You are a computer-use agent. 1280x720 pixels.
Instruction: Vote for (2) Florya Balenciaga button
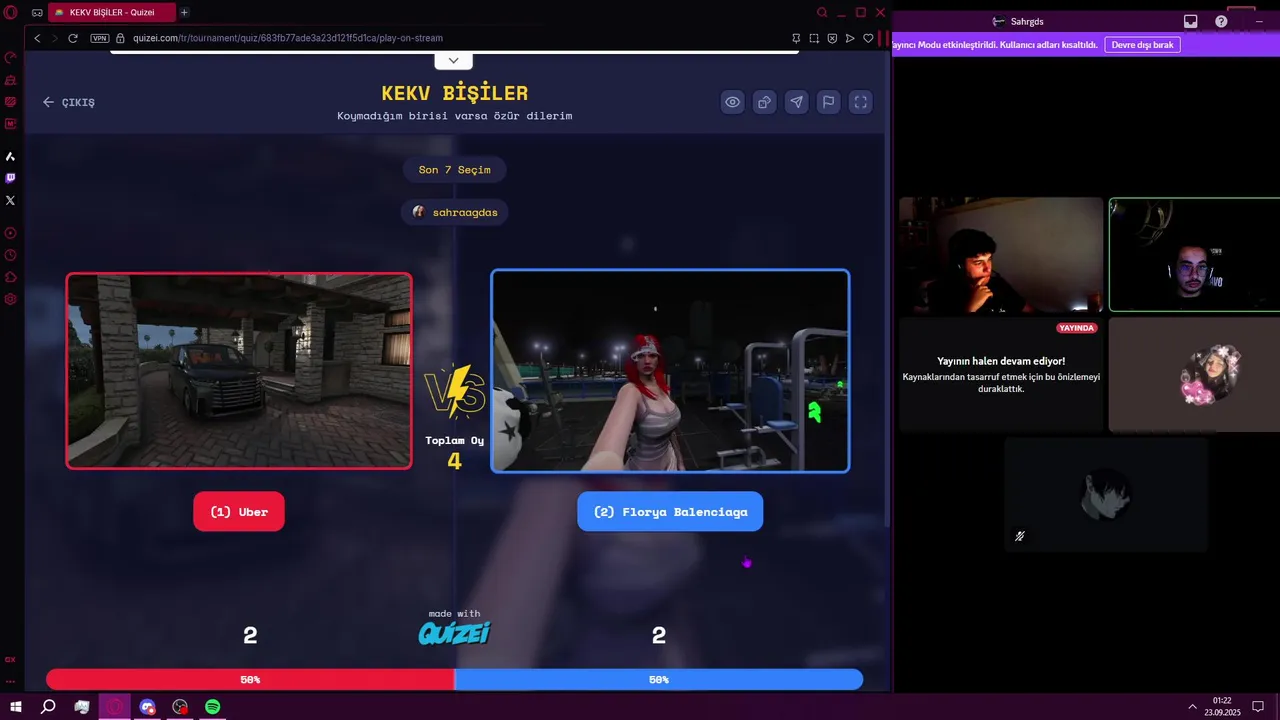coord(670,512)
